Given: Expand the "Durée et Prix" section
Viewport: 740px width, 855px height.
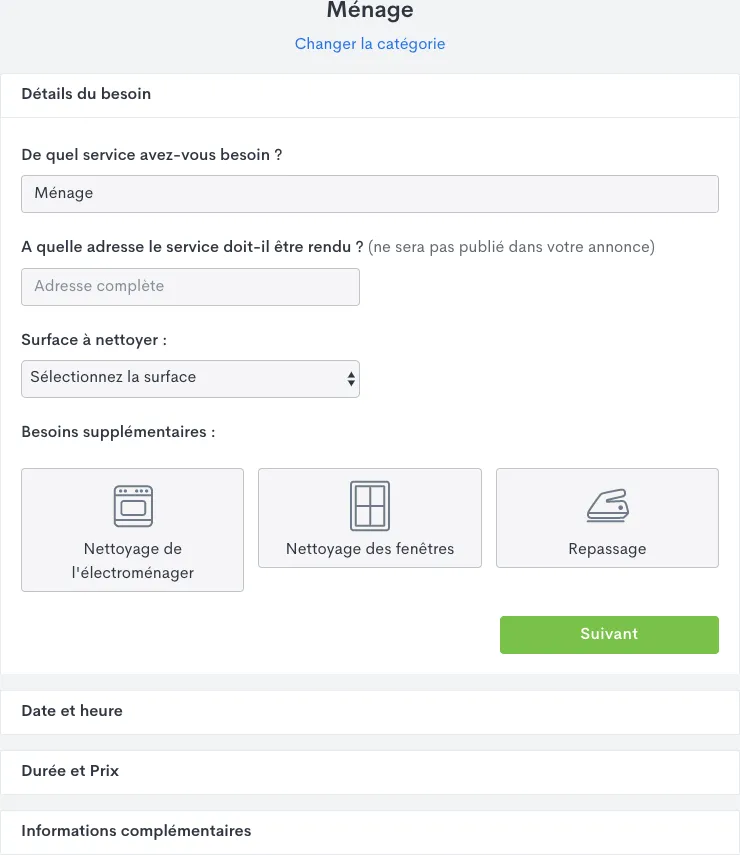Looking at the screenshot, I should [x=70, y=771].
